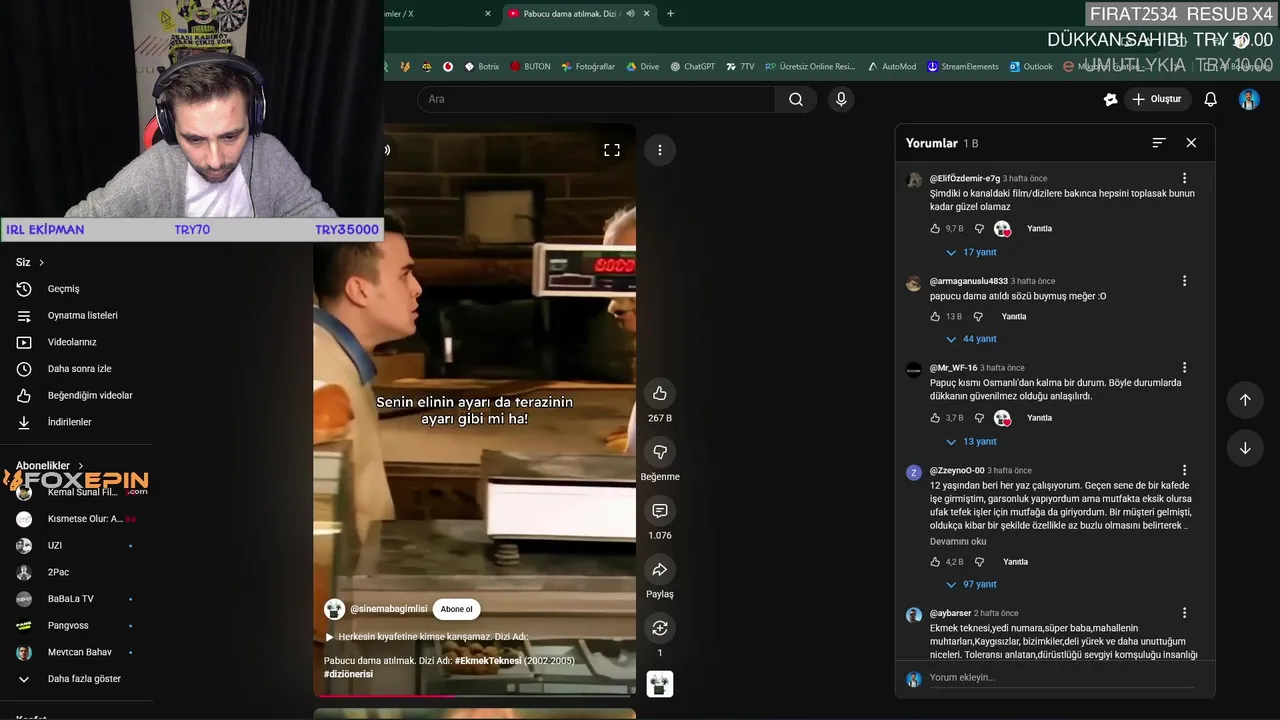1280x720 pixels.
Task: Reply to @armaganuslu4833 with Yanıtla
Action: coord(1014,317)
